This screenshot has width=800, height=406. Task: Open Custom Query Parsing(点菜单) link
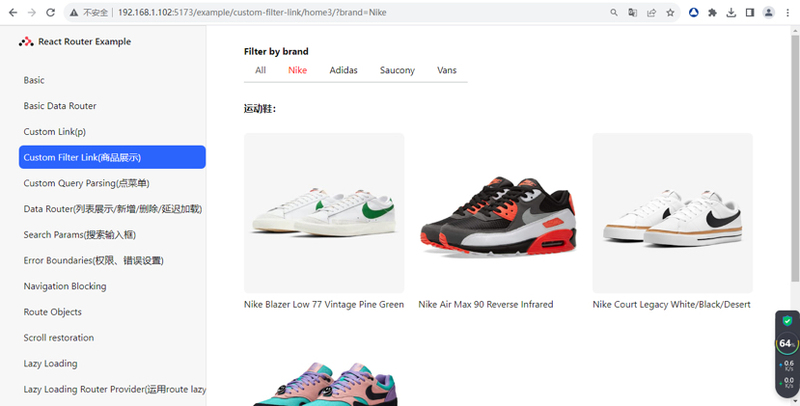pyautogui.click(x=112, y=183)
